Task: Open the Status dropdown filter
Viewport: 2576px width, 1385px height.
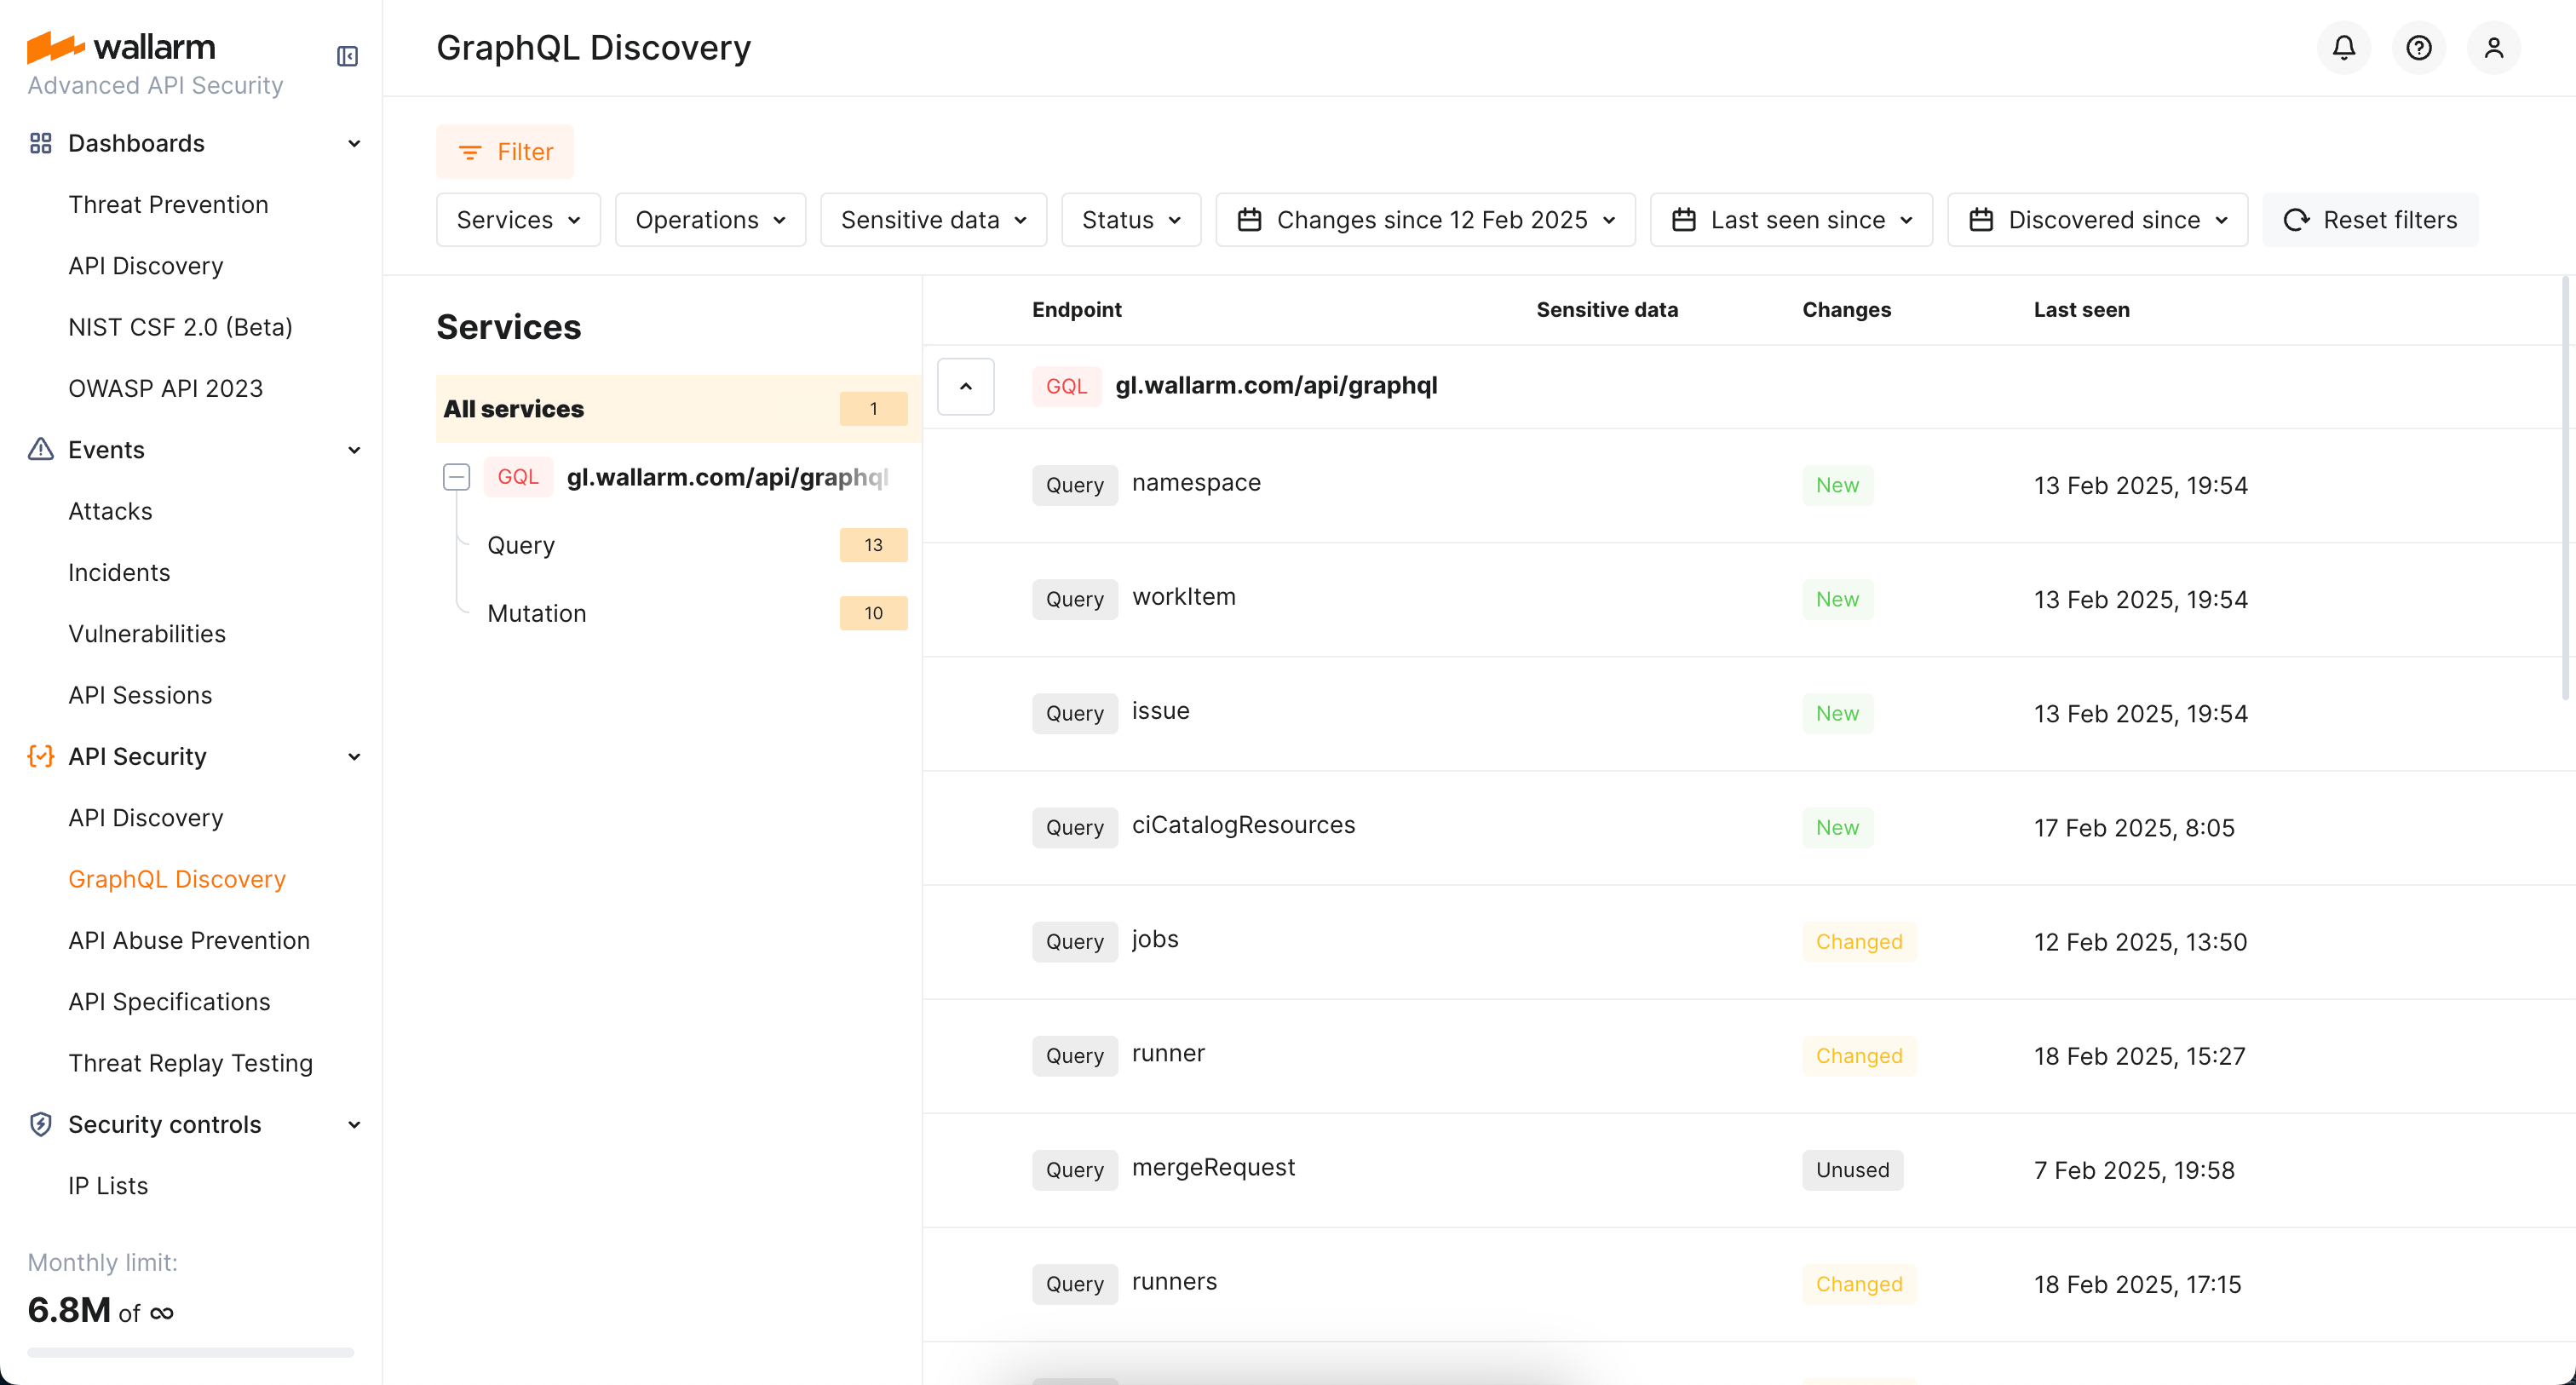Action: click(1130, 220)
